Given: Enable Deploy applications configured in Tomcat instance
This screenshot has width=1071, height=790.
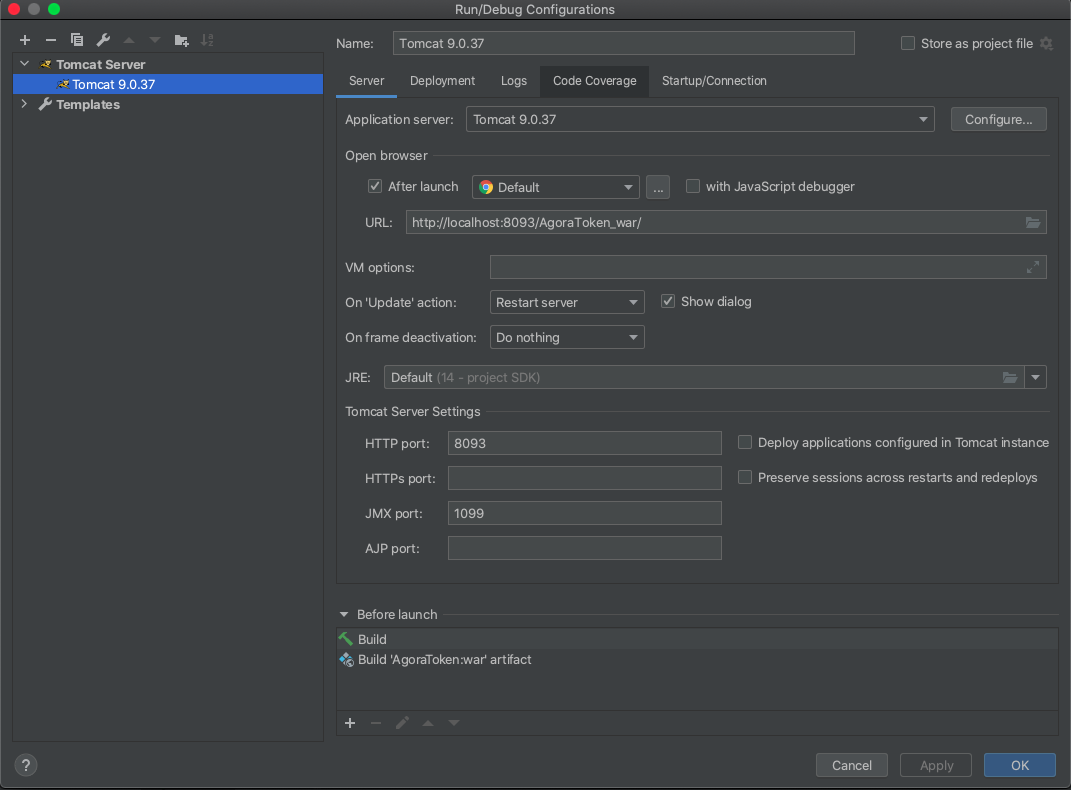Looking at the screenshot, I should [745, 442].
